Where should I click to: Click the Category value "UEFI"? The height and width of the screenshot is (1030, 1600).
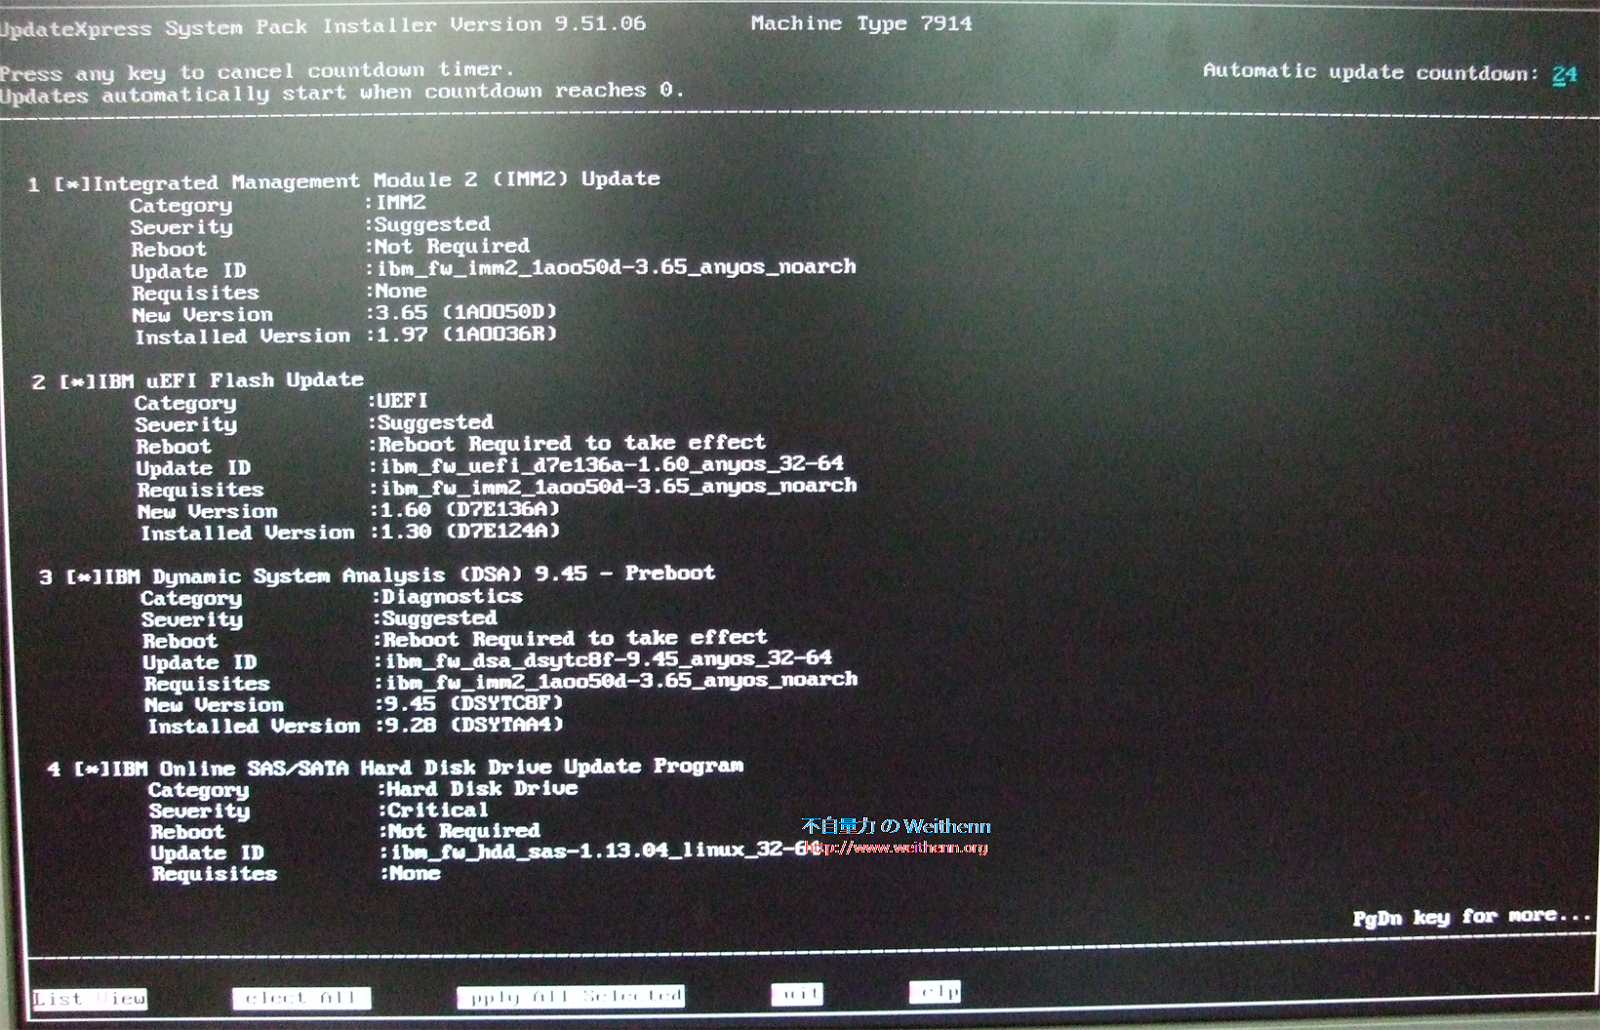pos(403,400)
